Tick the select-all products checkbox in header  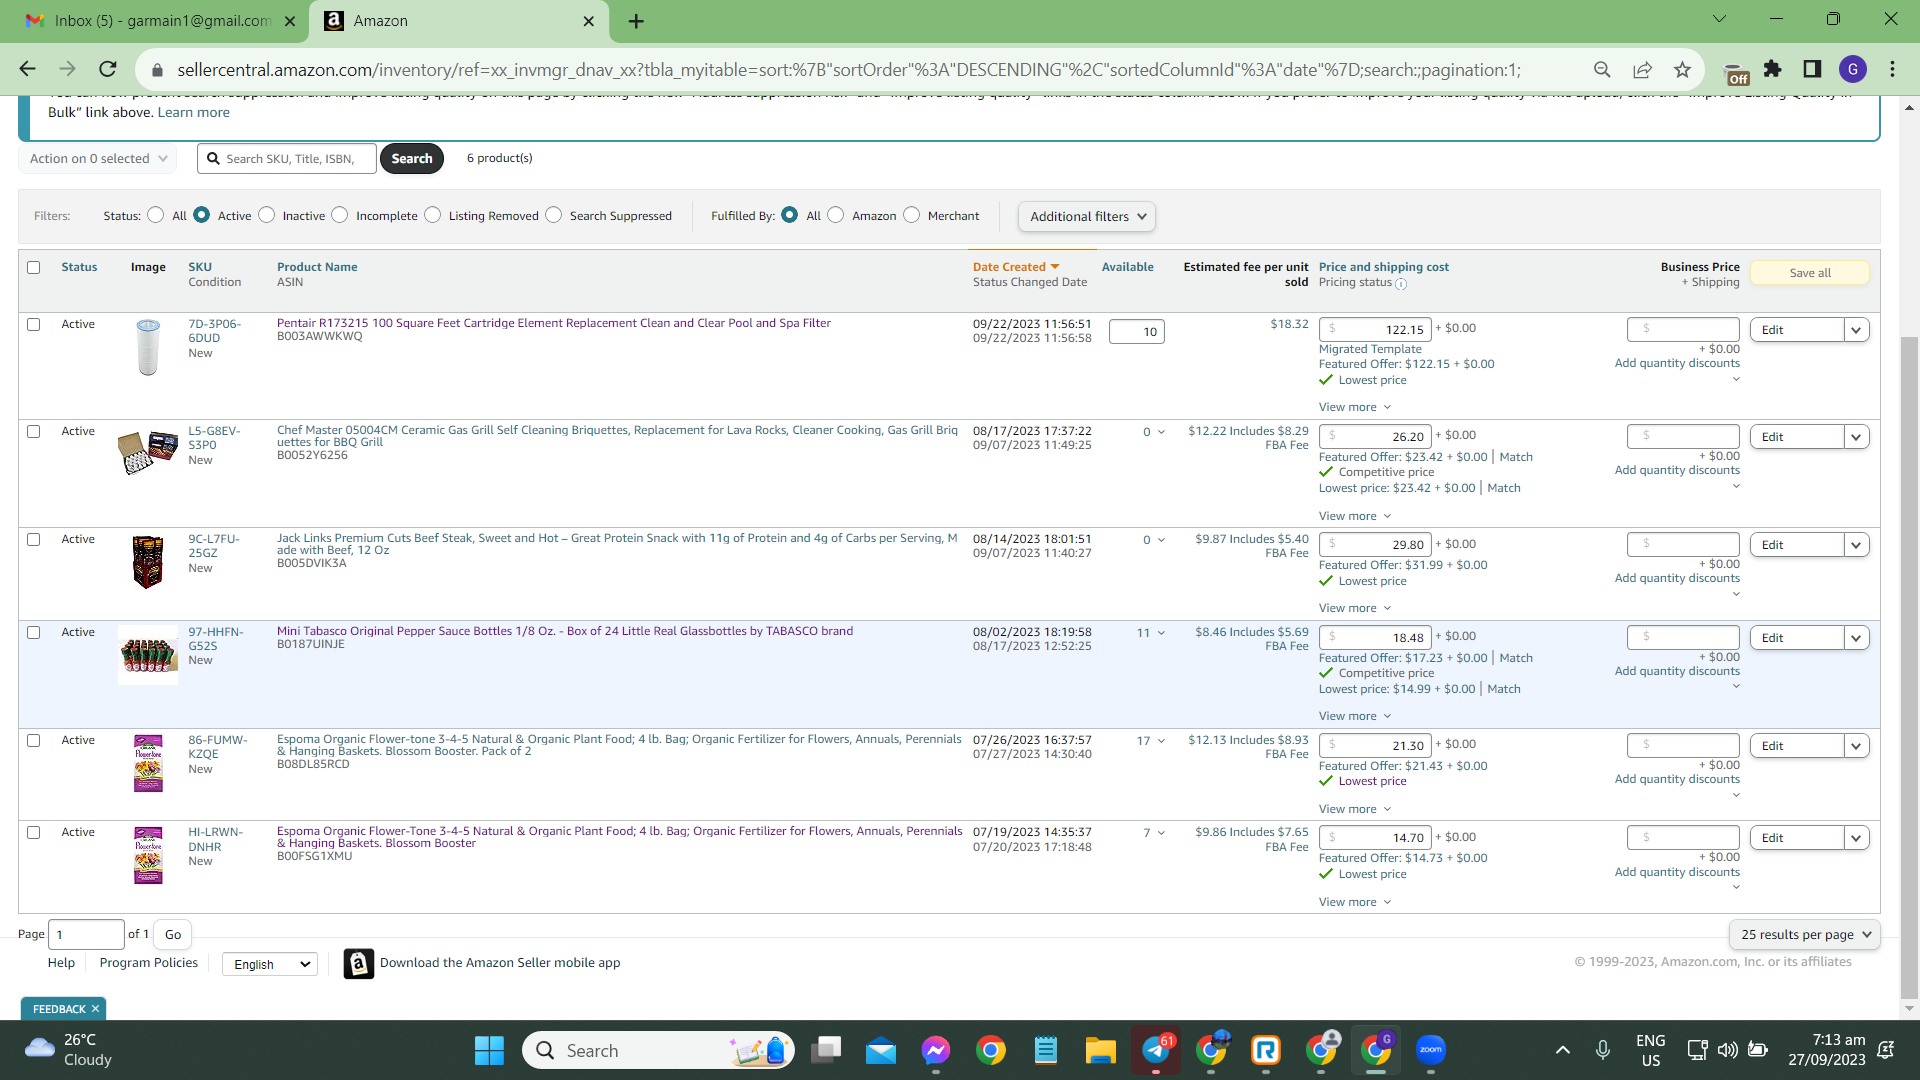pyautogui.click(x=34, y=268)
